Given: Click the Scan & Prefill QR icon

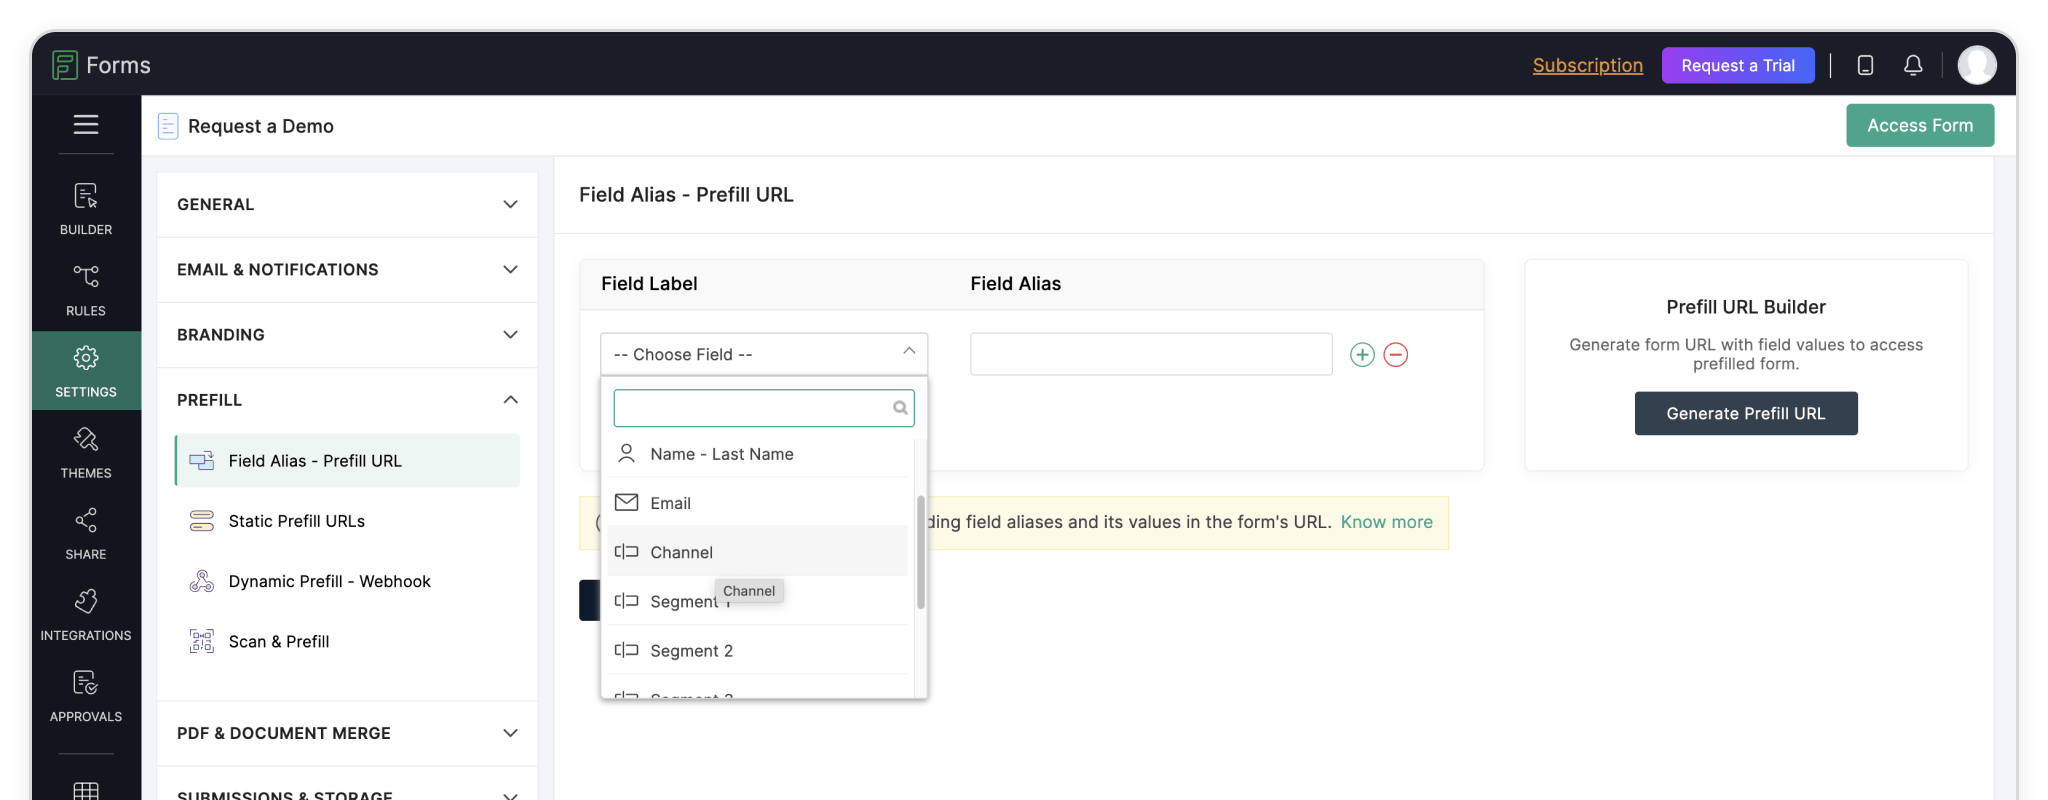Looking at the screenshot, I should click(202, 641).
